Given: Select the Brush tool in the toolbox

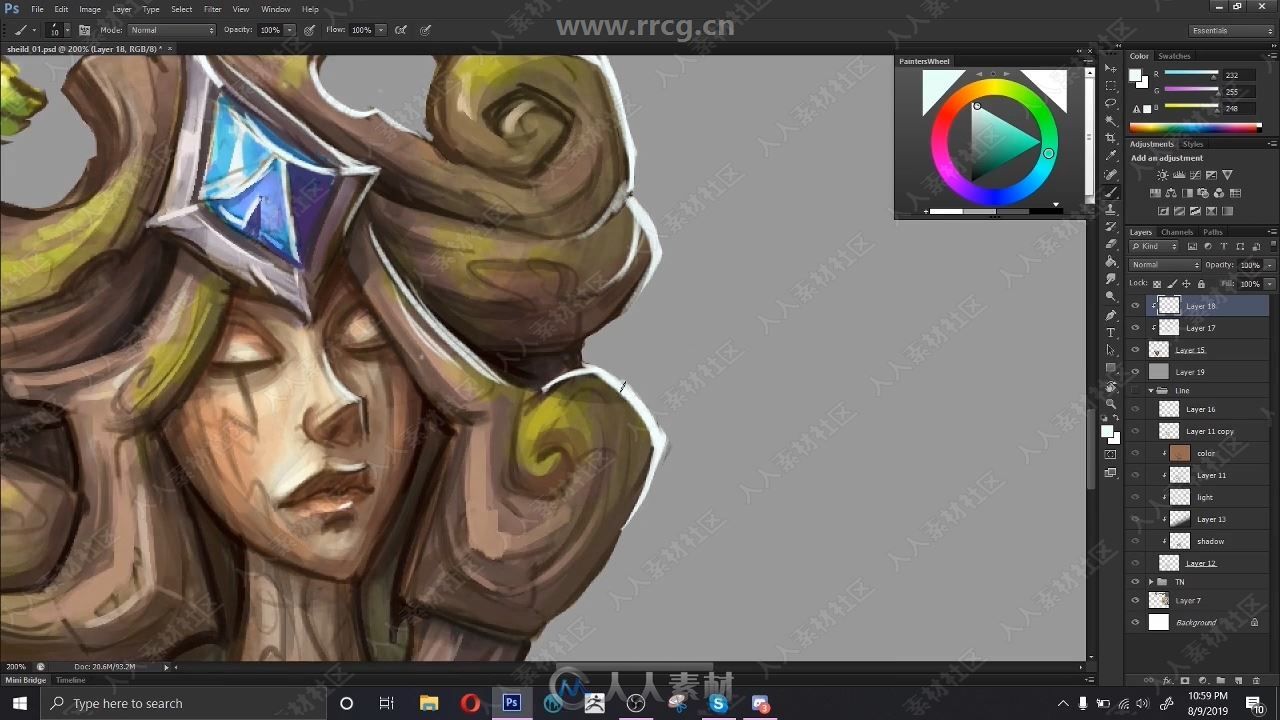Looking at the screenshot, I should coord(1111,191).
